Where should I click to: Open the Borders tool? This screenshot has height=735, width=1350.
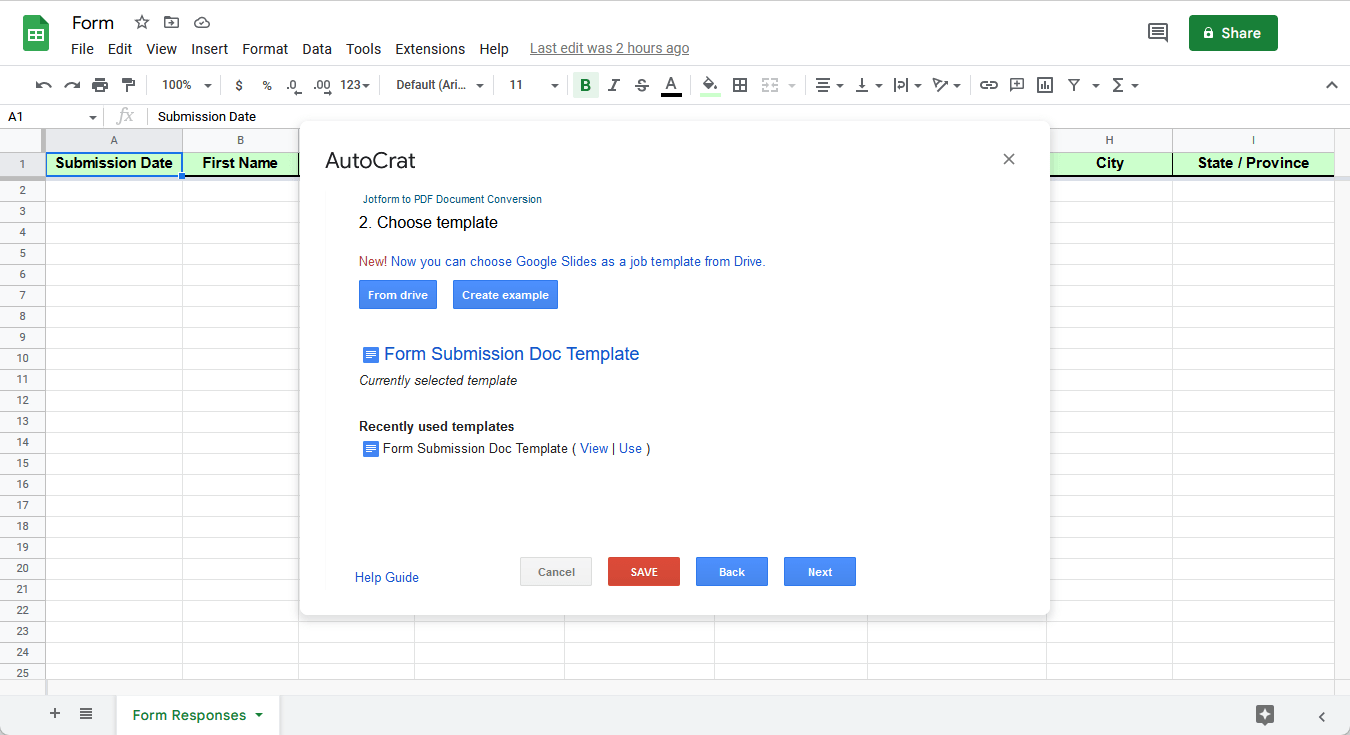tap(740, 85)
